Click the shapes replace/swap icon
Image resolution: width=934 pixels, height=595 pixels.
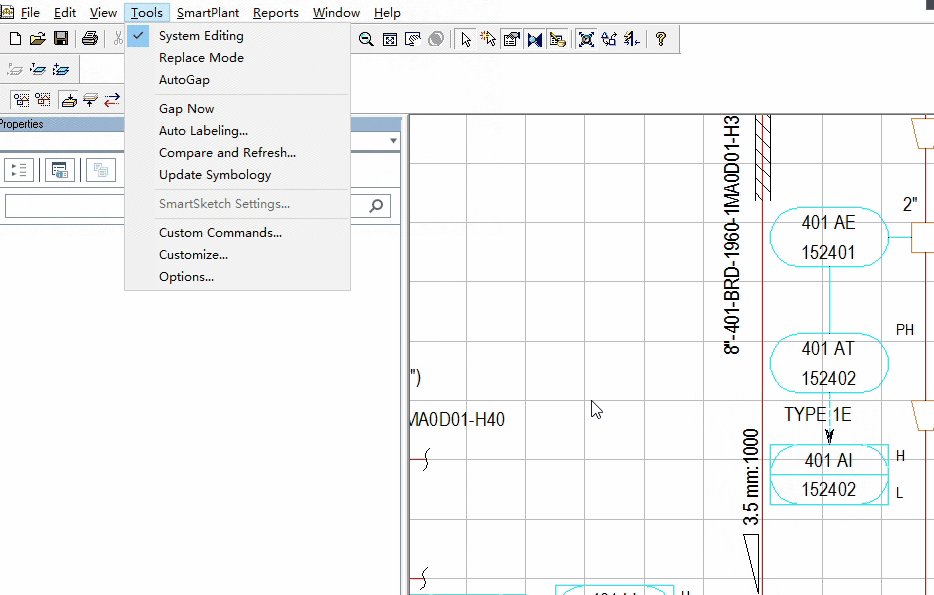[609, 39]
